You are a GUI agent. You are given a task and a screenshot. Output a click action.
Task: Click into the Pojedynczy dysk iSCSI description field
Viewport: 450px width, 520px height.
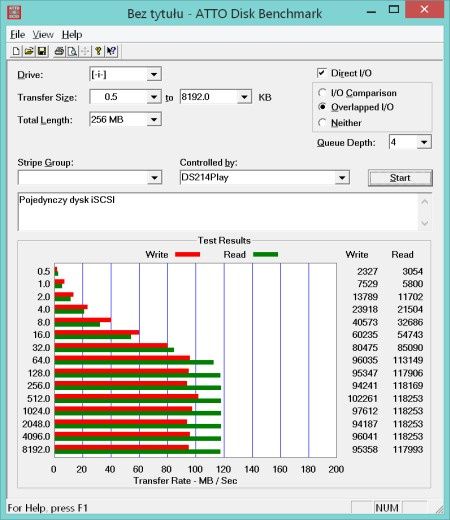[218, 212]
